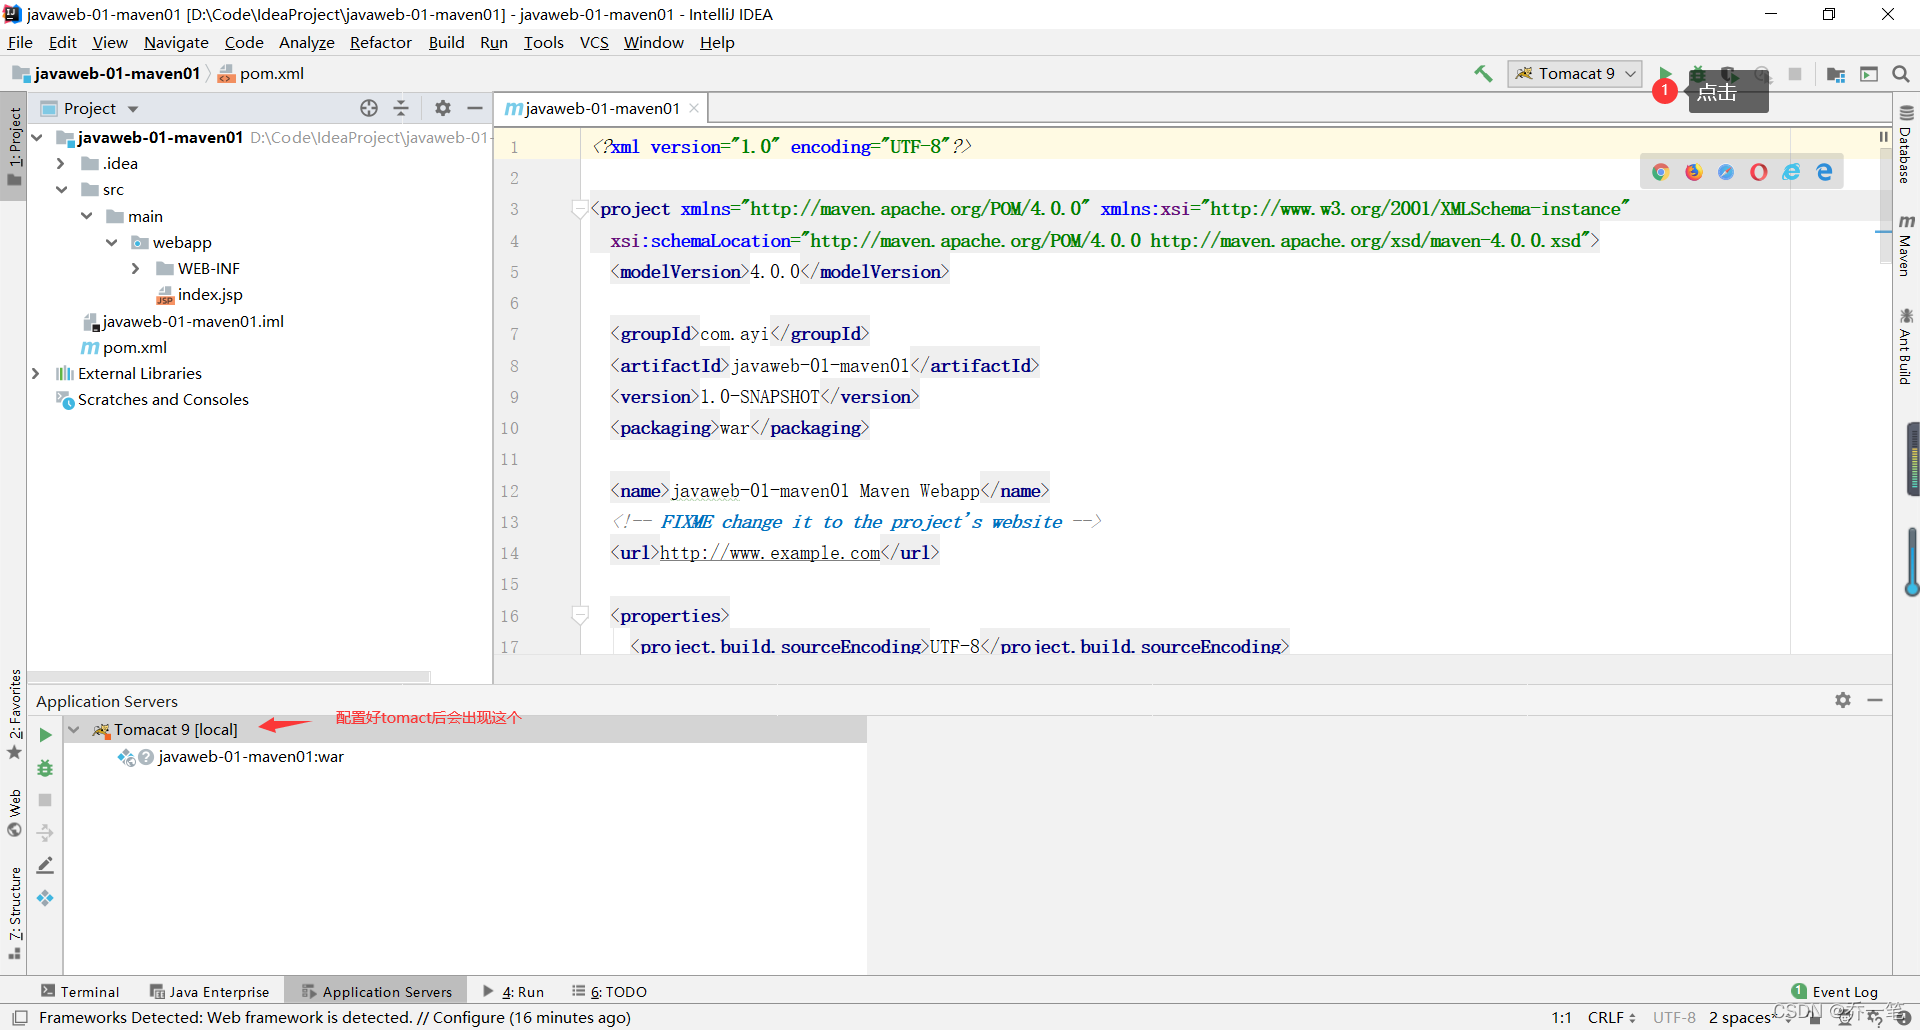Toggle tool window bars icon in status bar corner
The height and width of the screenshot is (1030, 1920).
click(x=19, y=1018)
